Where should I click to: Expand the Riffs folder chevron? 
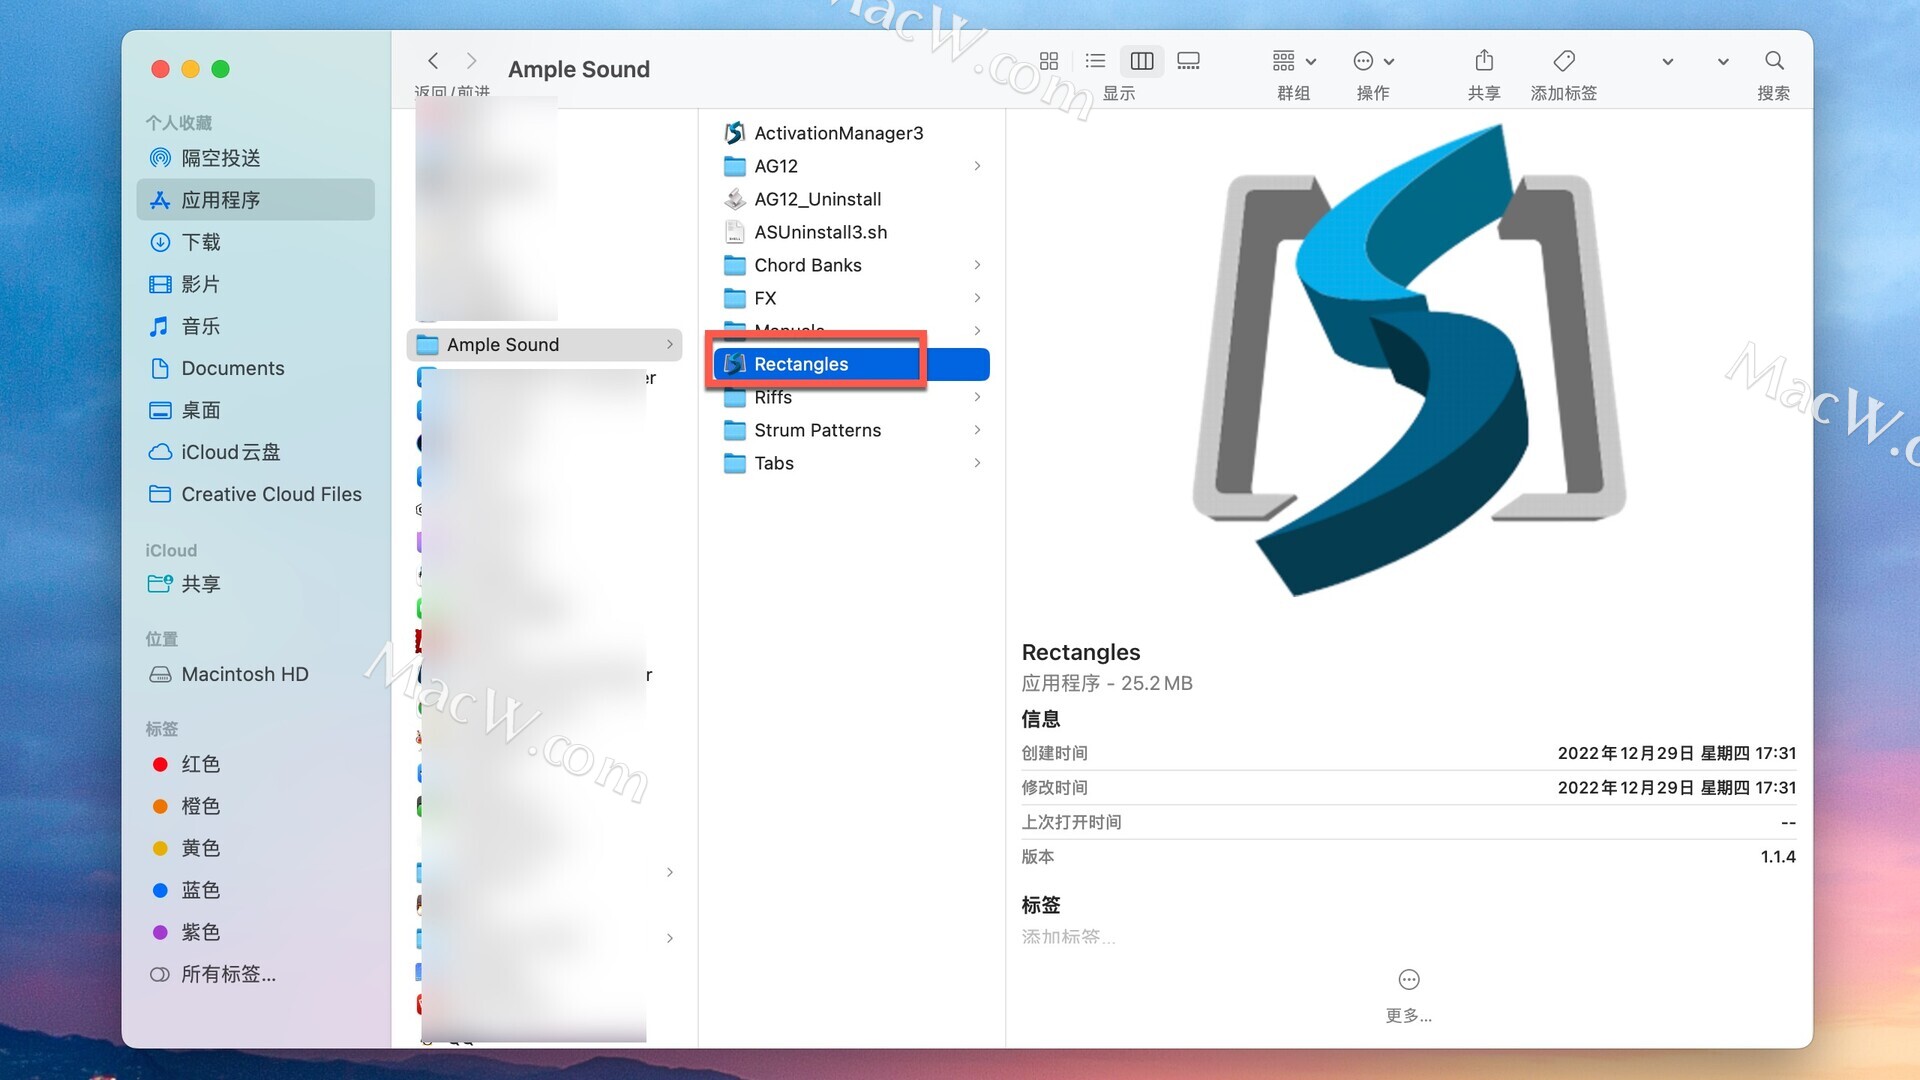(977, 397)
